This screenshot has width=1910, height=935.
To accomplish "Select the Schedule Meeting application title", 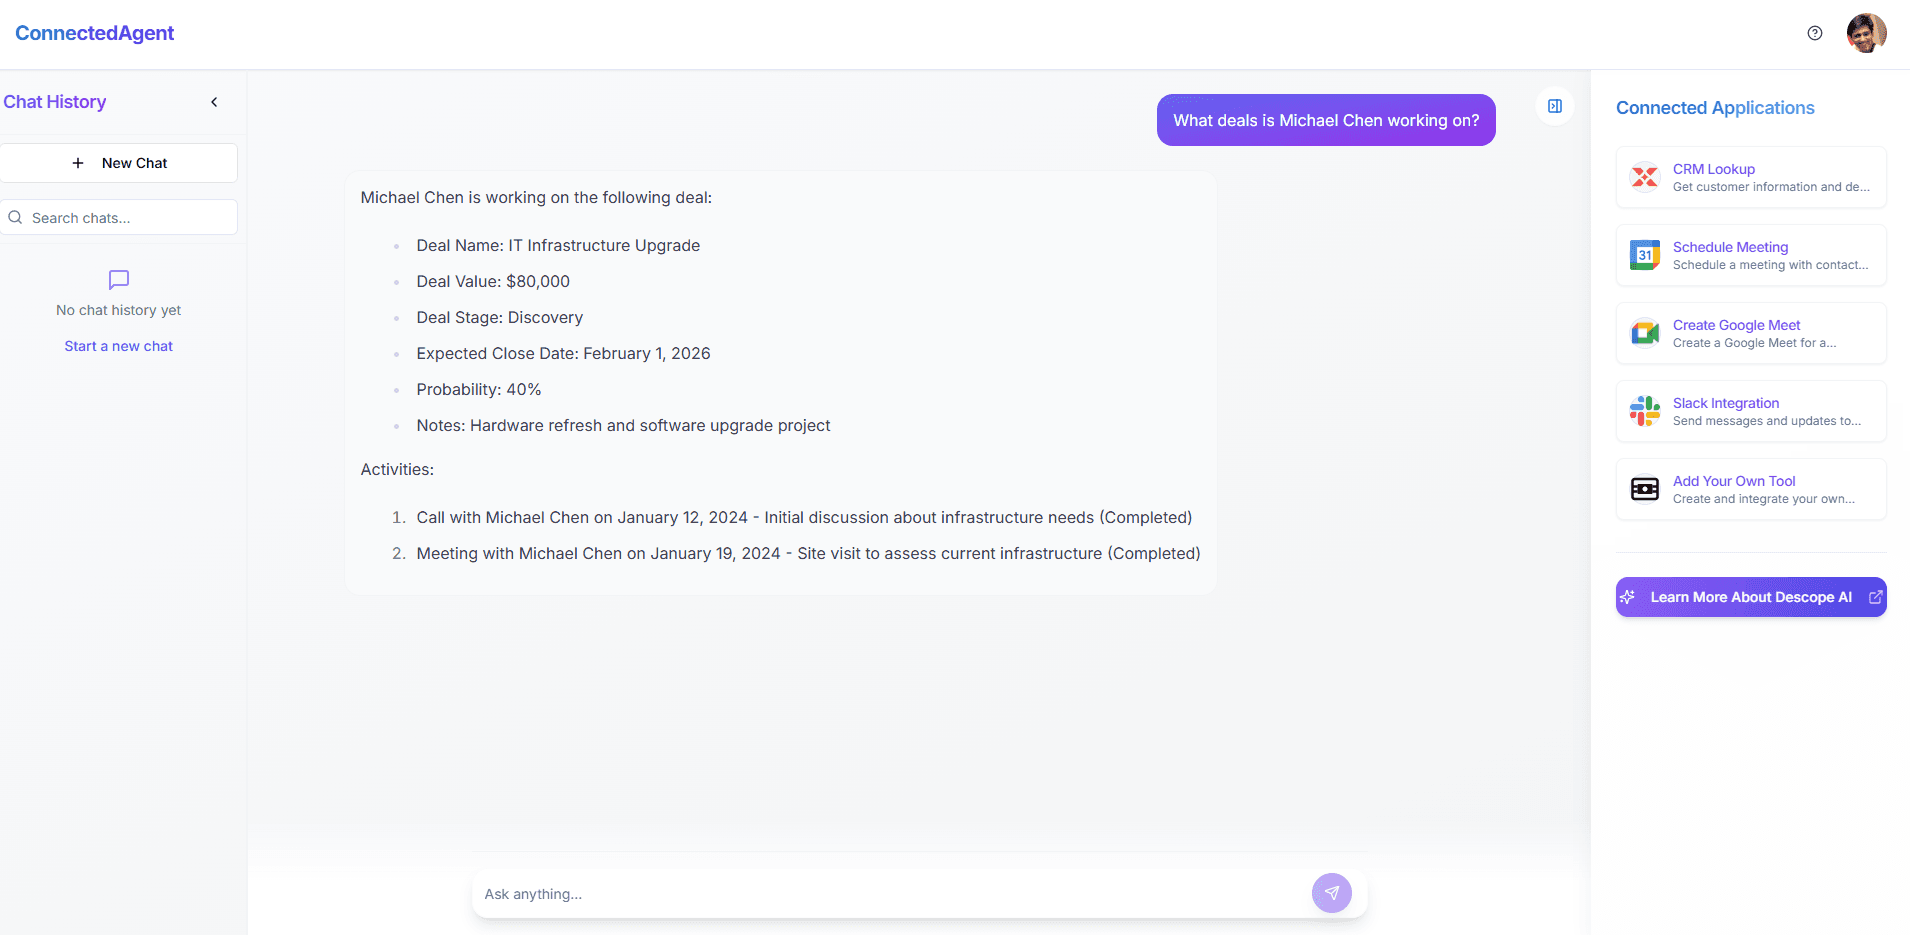I will [x=1730, y=247].
